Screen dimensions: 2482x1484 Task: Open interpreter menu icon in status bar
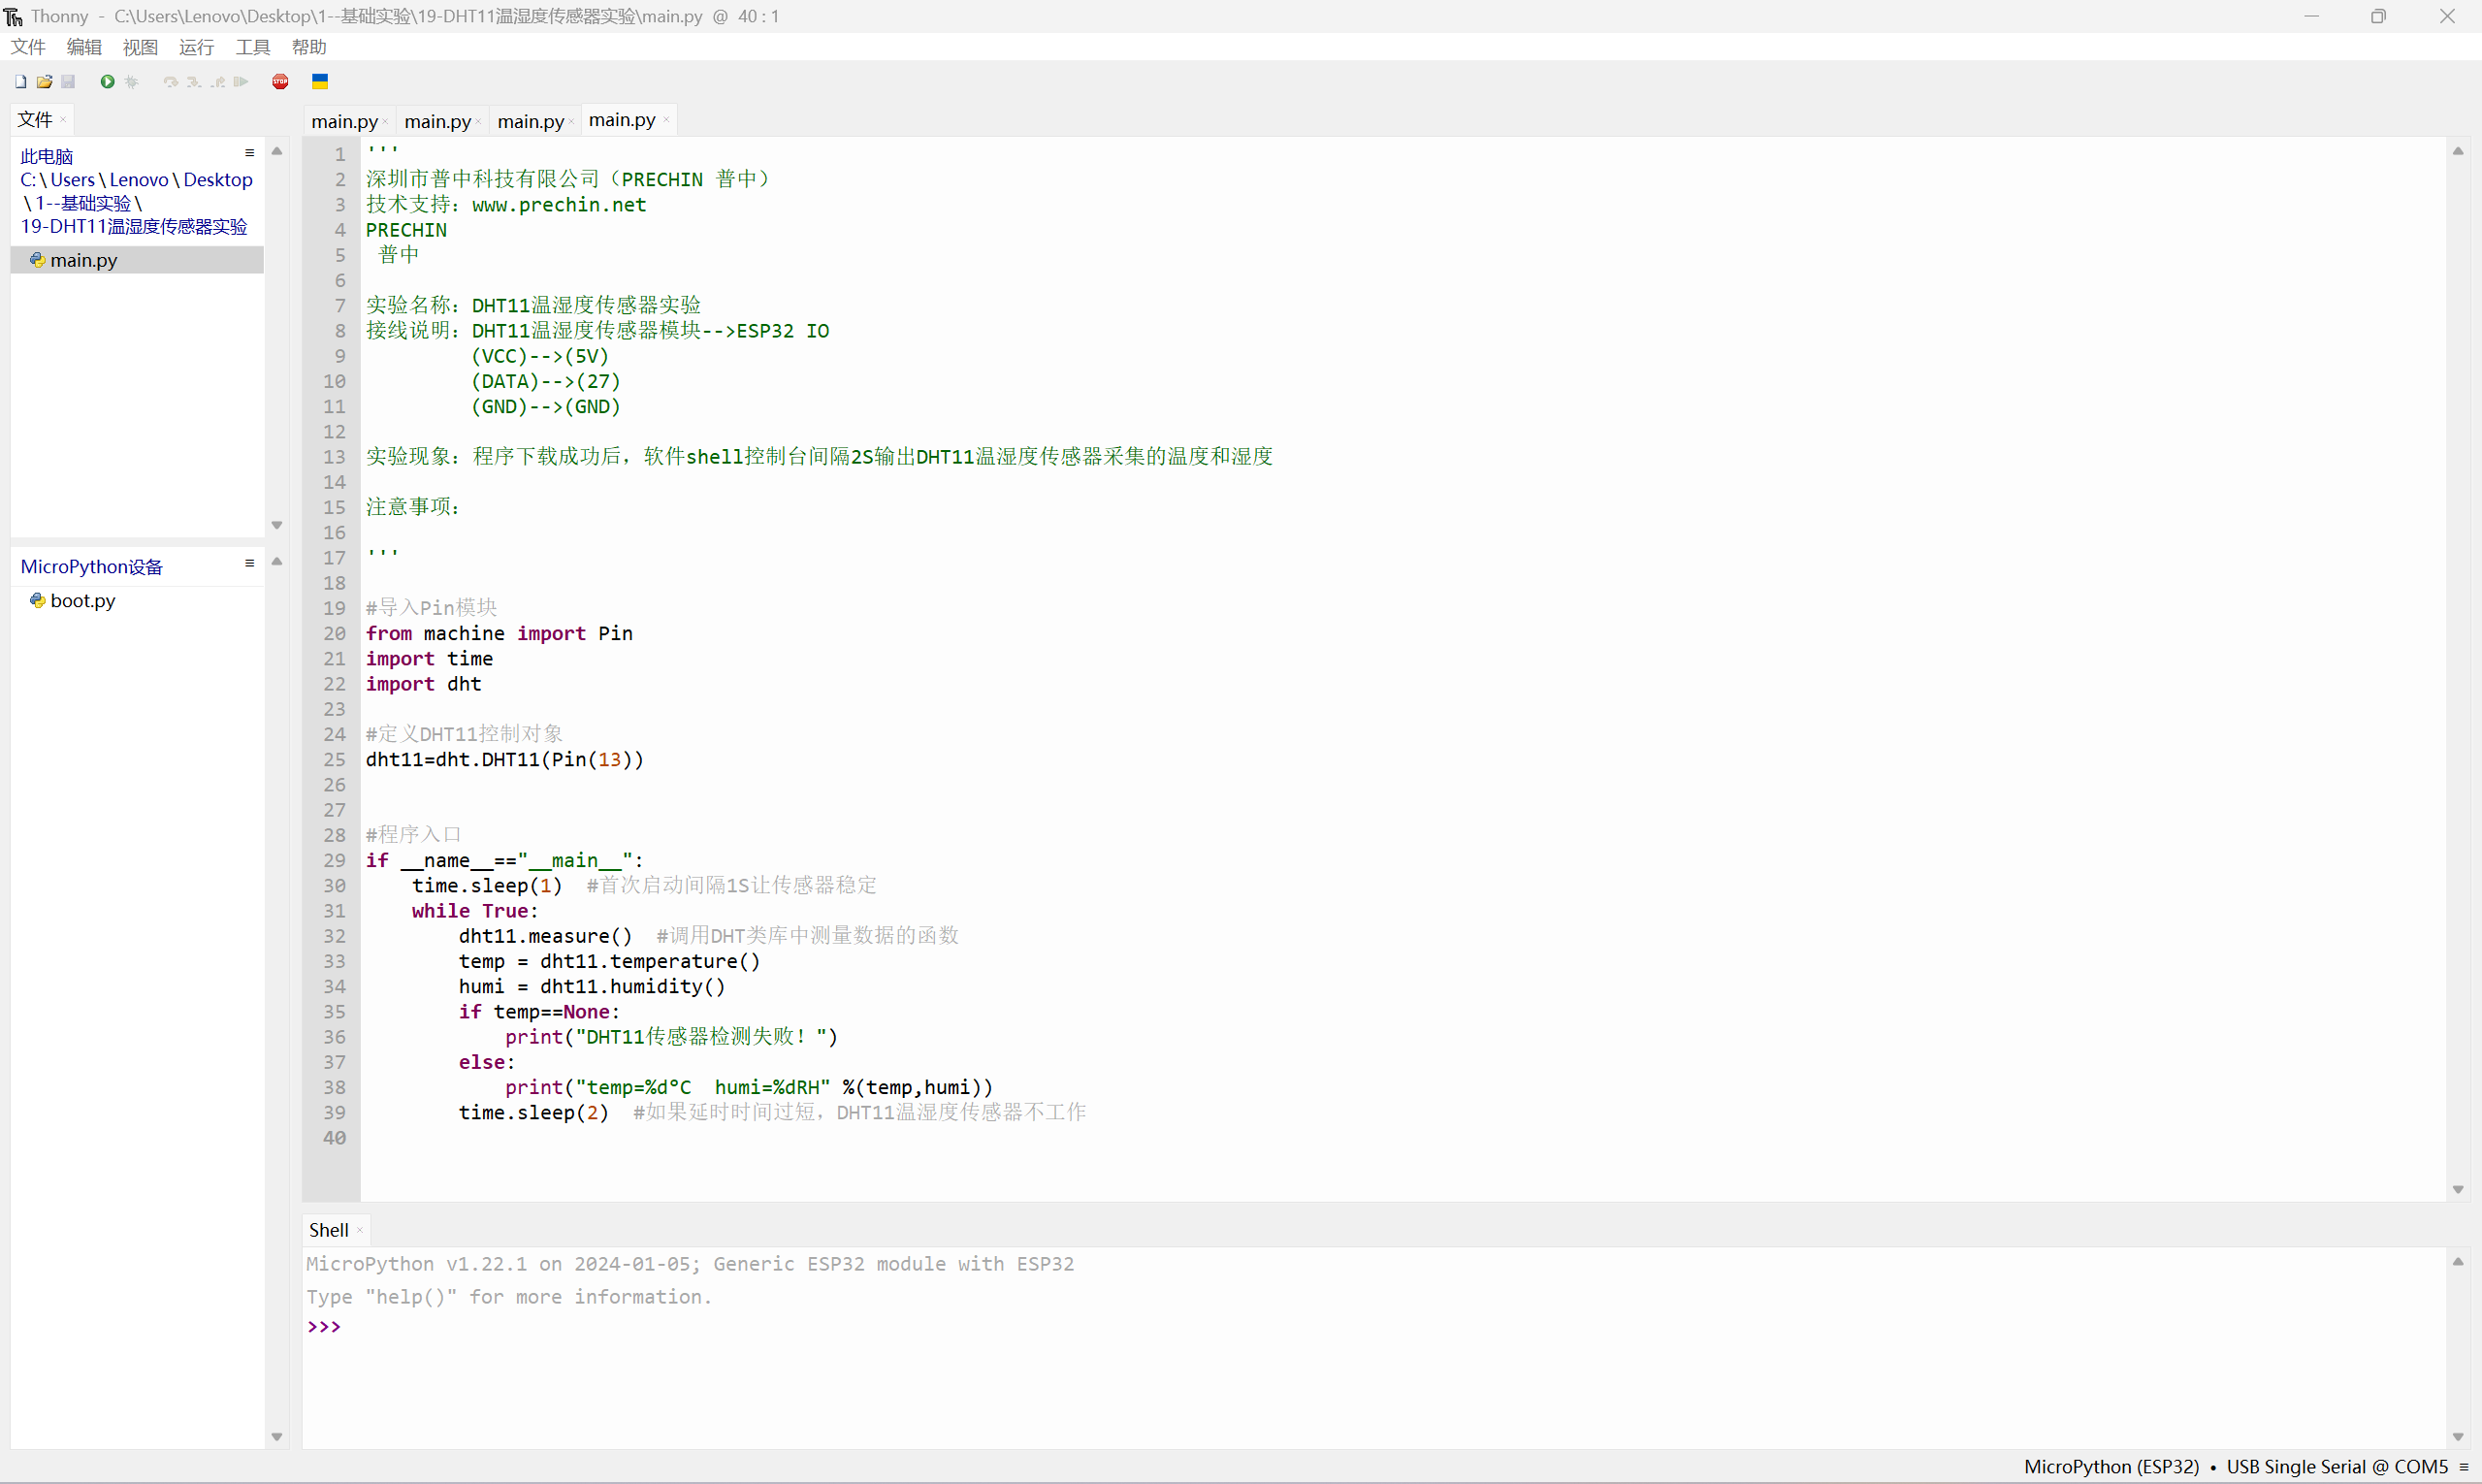pyautogui.click(x=2464, y=1467)
